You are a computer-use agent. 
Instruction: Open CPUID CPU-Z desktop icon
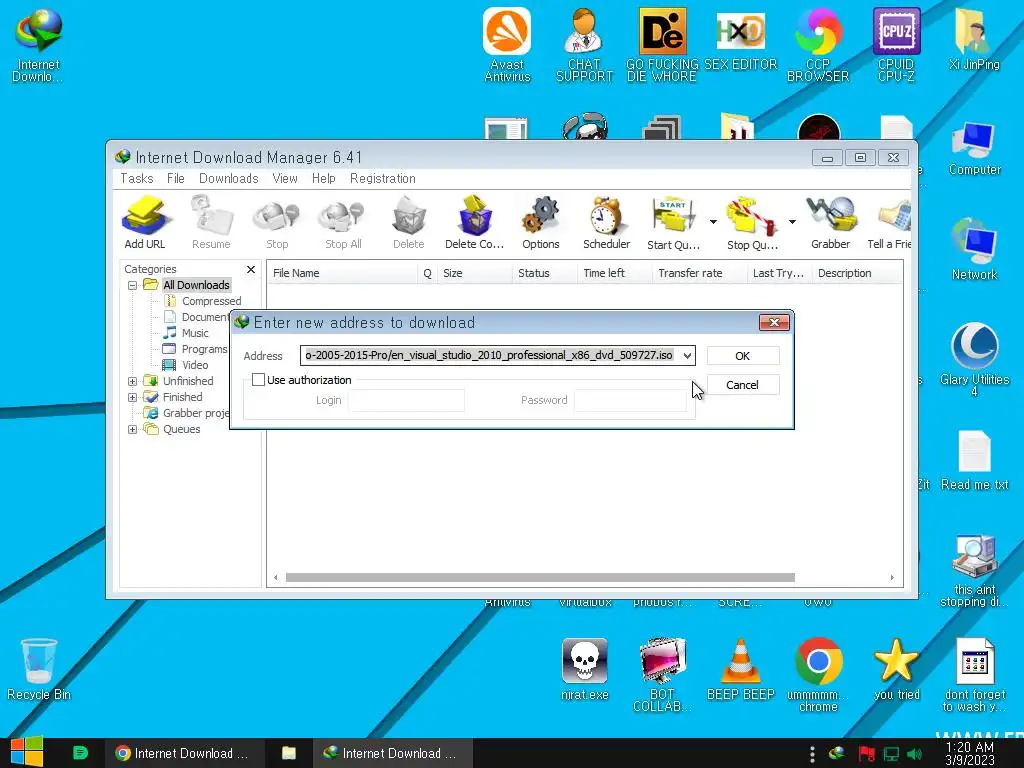coord(897,44)
